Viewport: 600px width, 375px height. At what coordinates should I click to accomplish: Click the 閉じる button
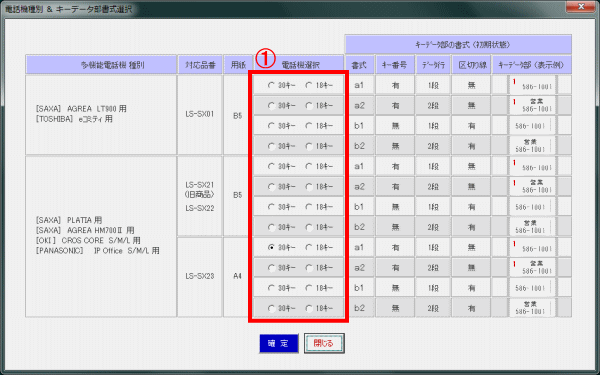click(324, 343)
